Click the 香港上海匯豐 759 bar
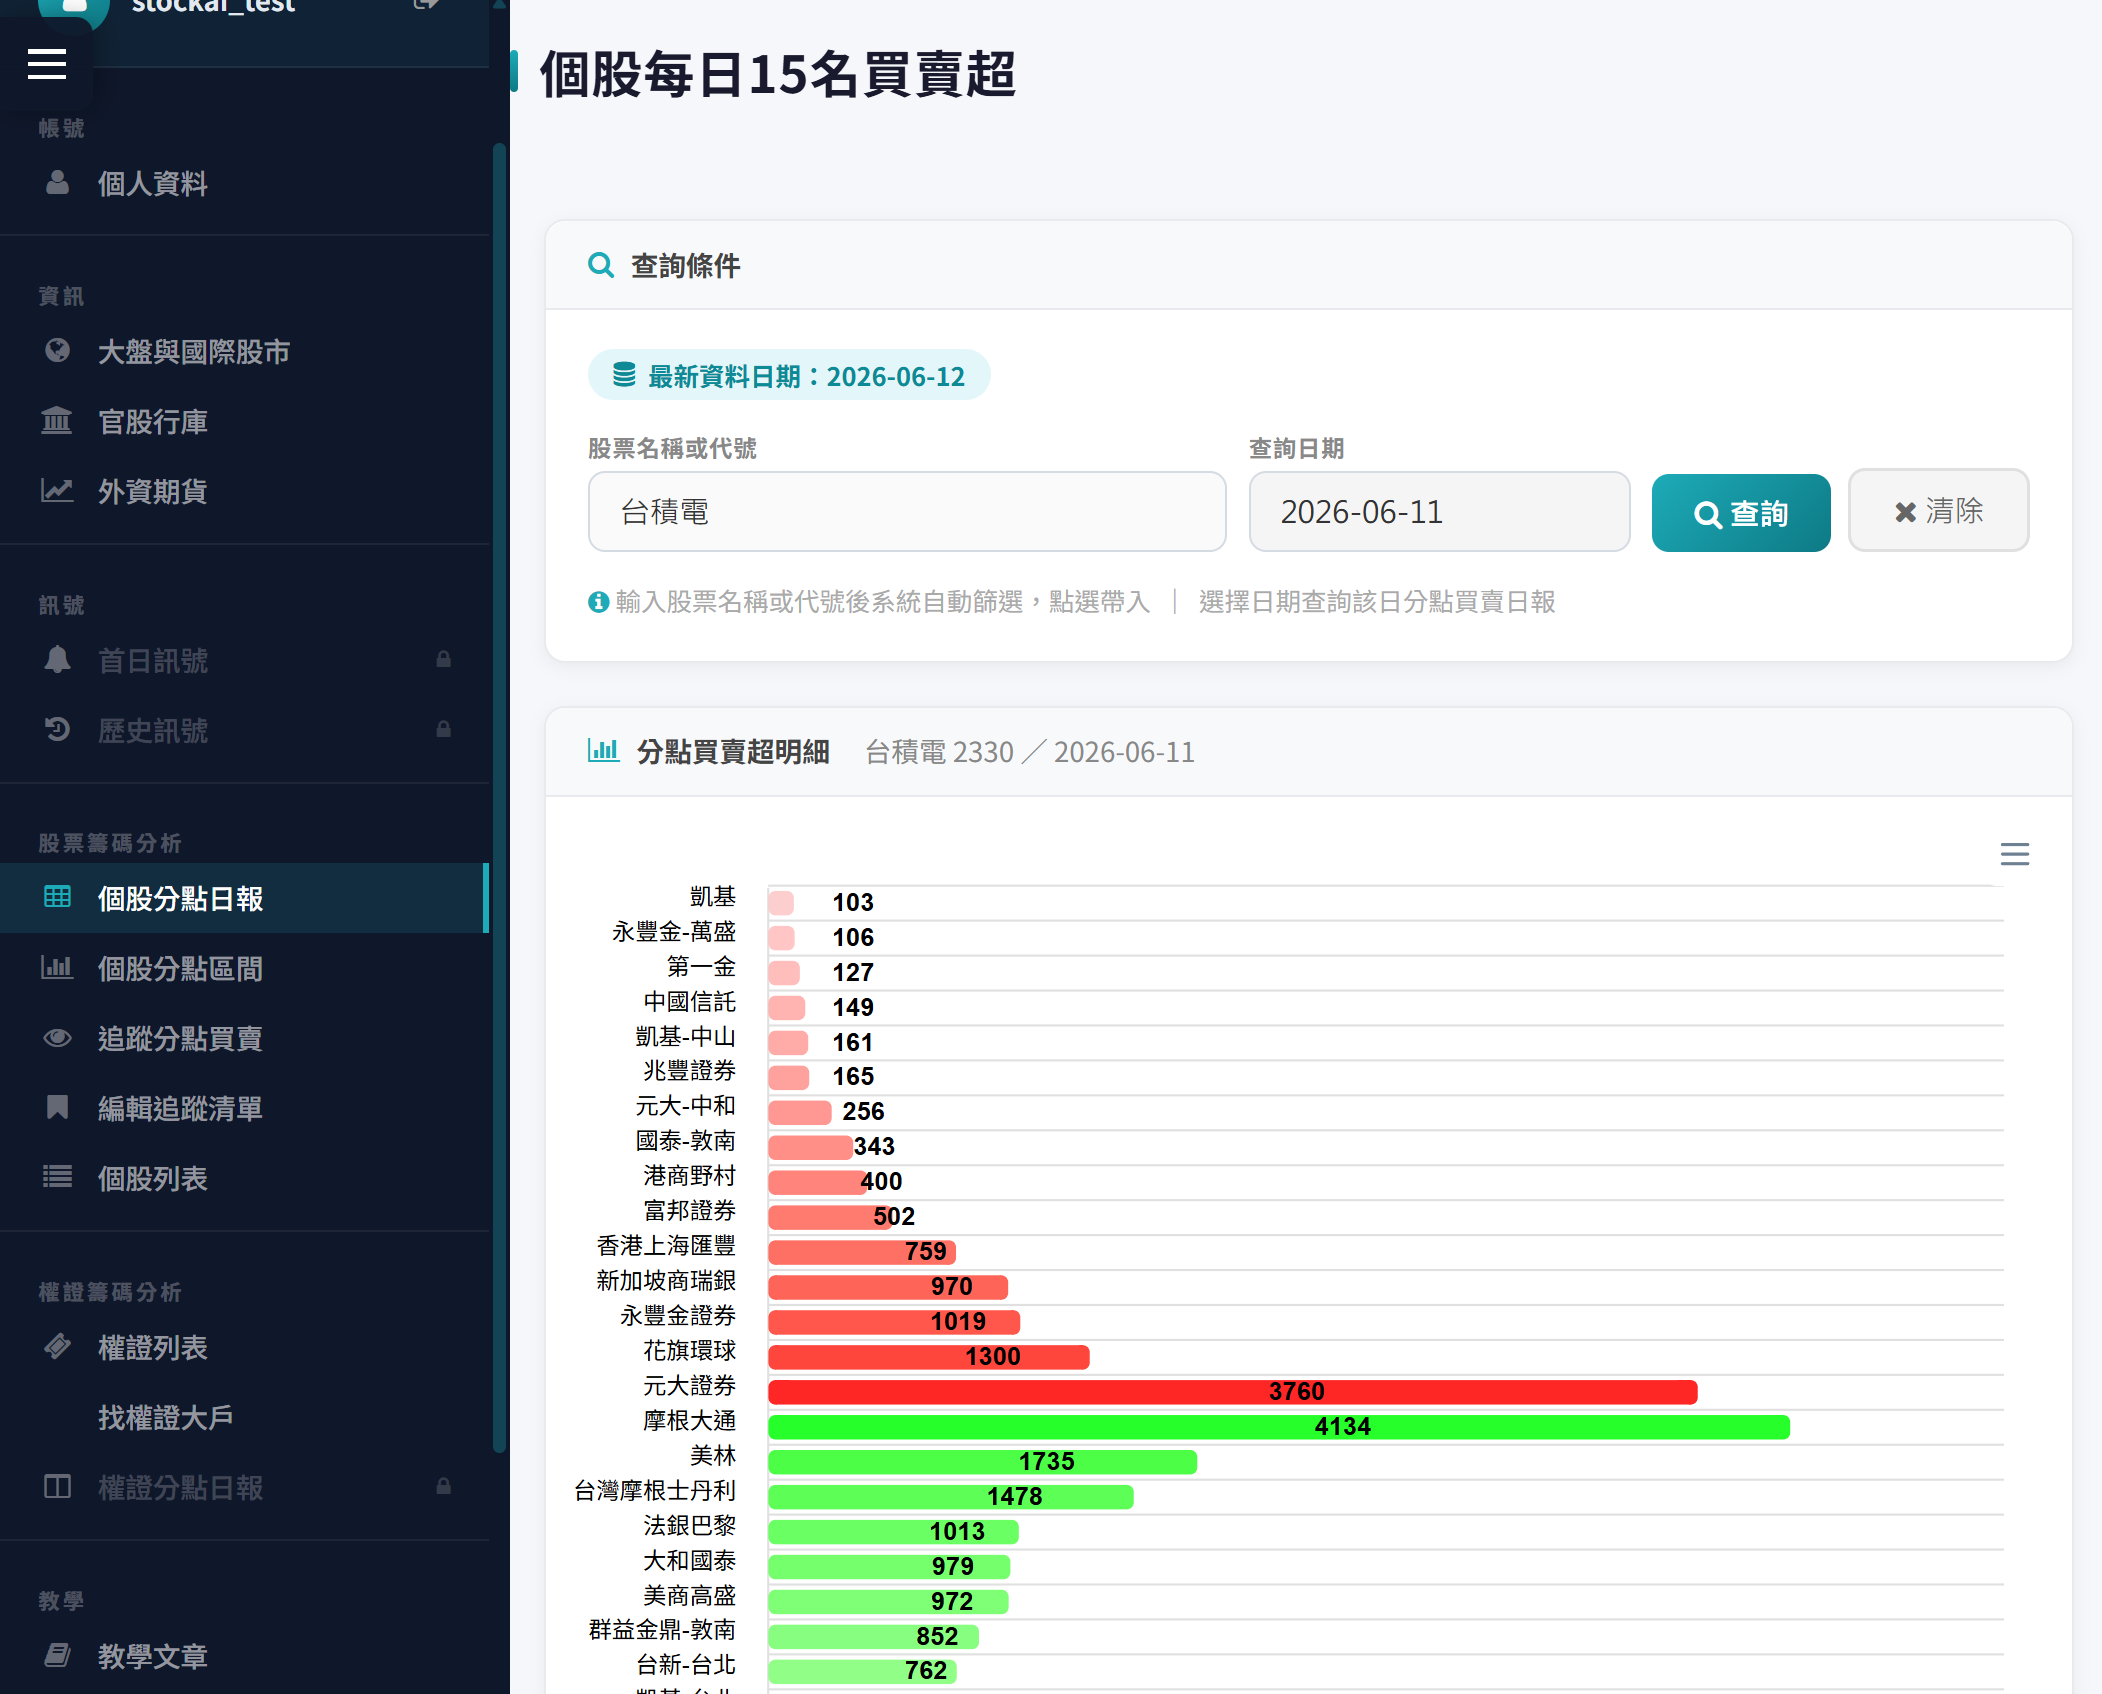The image size is (2102, 1694). [x=862, y=1251]
